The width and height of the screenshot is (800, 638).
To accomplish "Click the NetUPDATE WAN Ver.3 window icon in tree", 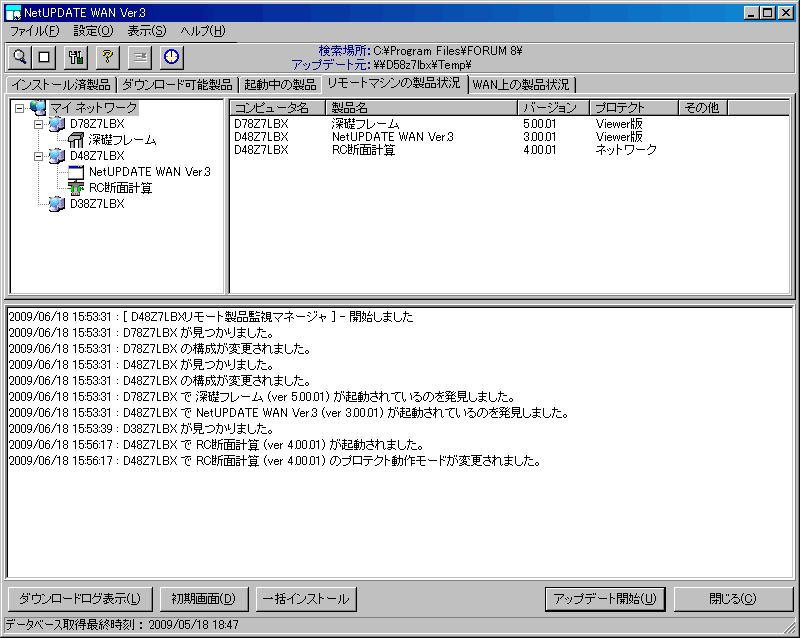I will [76, 172].
